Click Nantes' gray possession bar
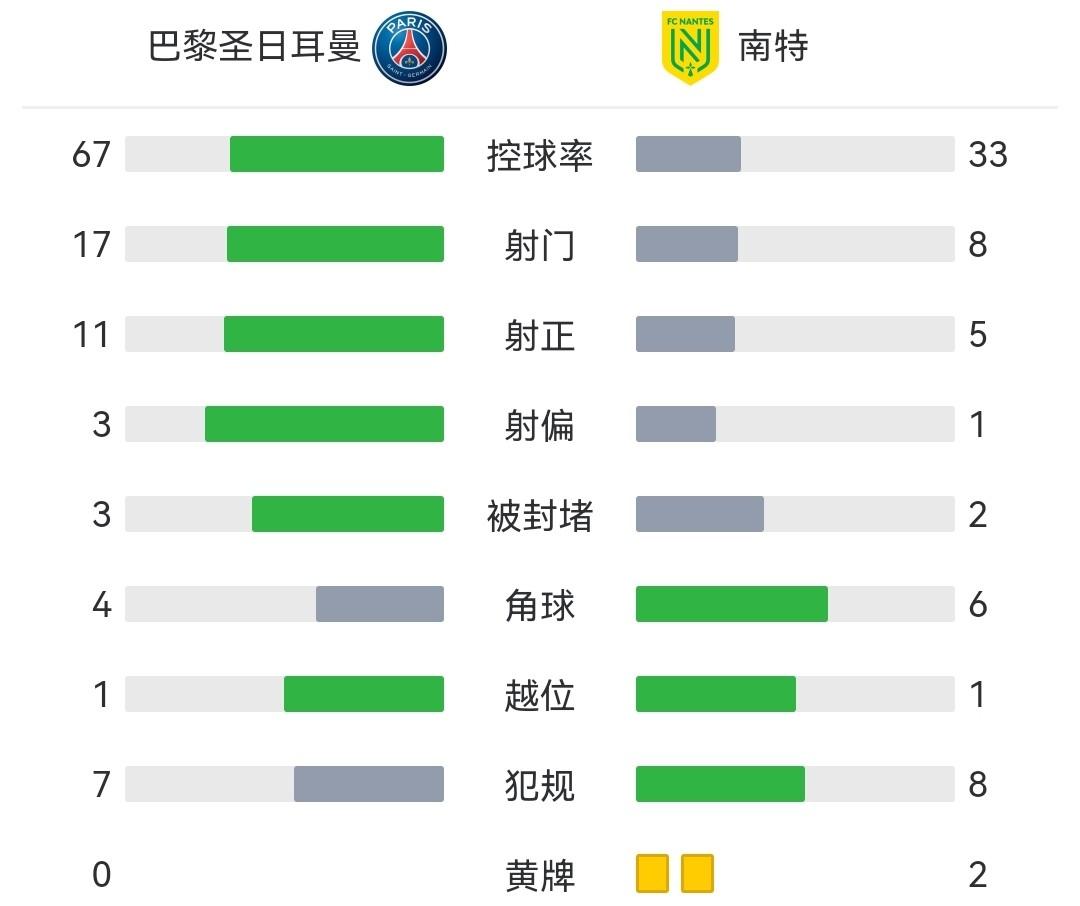This screenshot has height=906, width=1080. coord(688,154)
